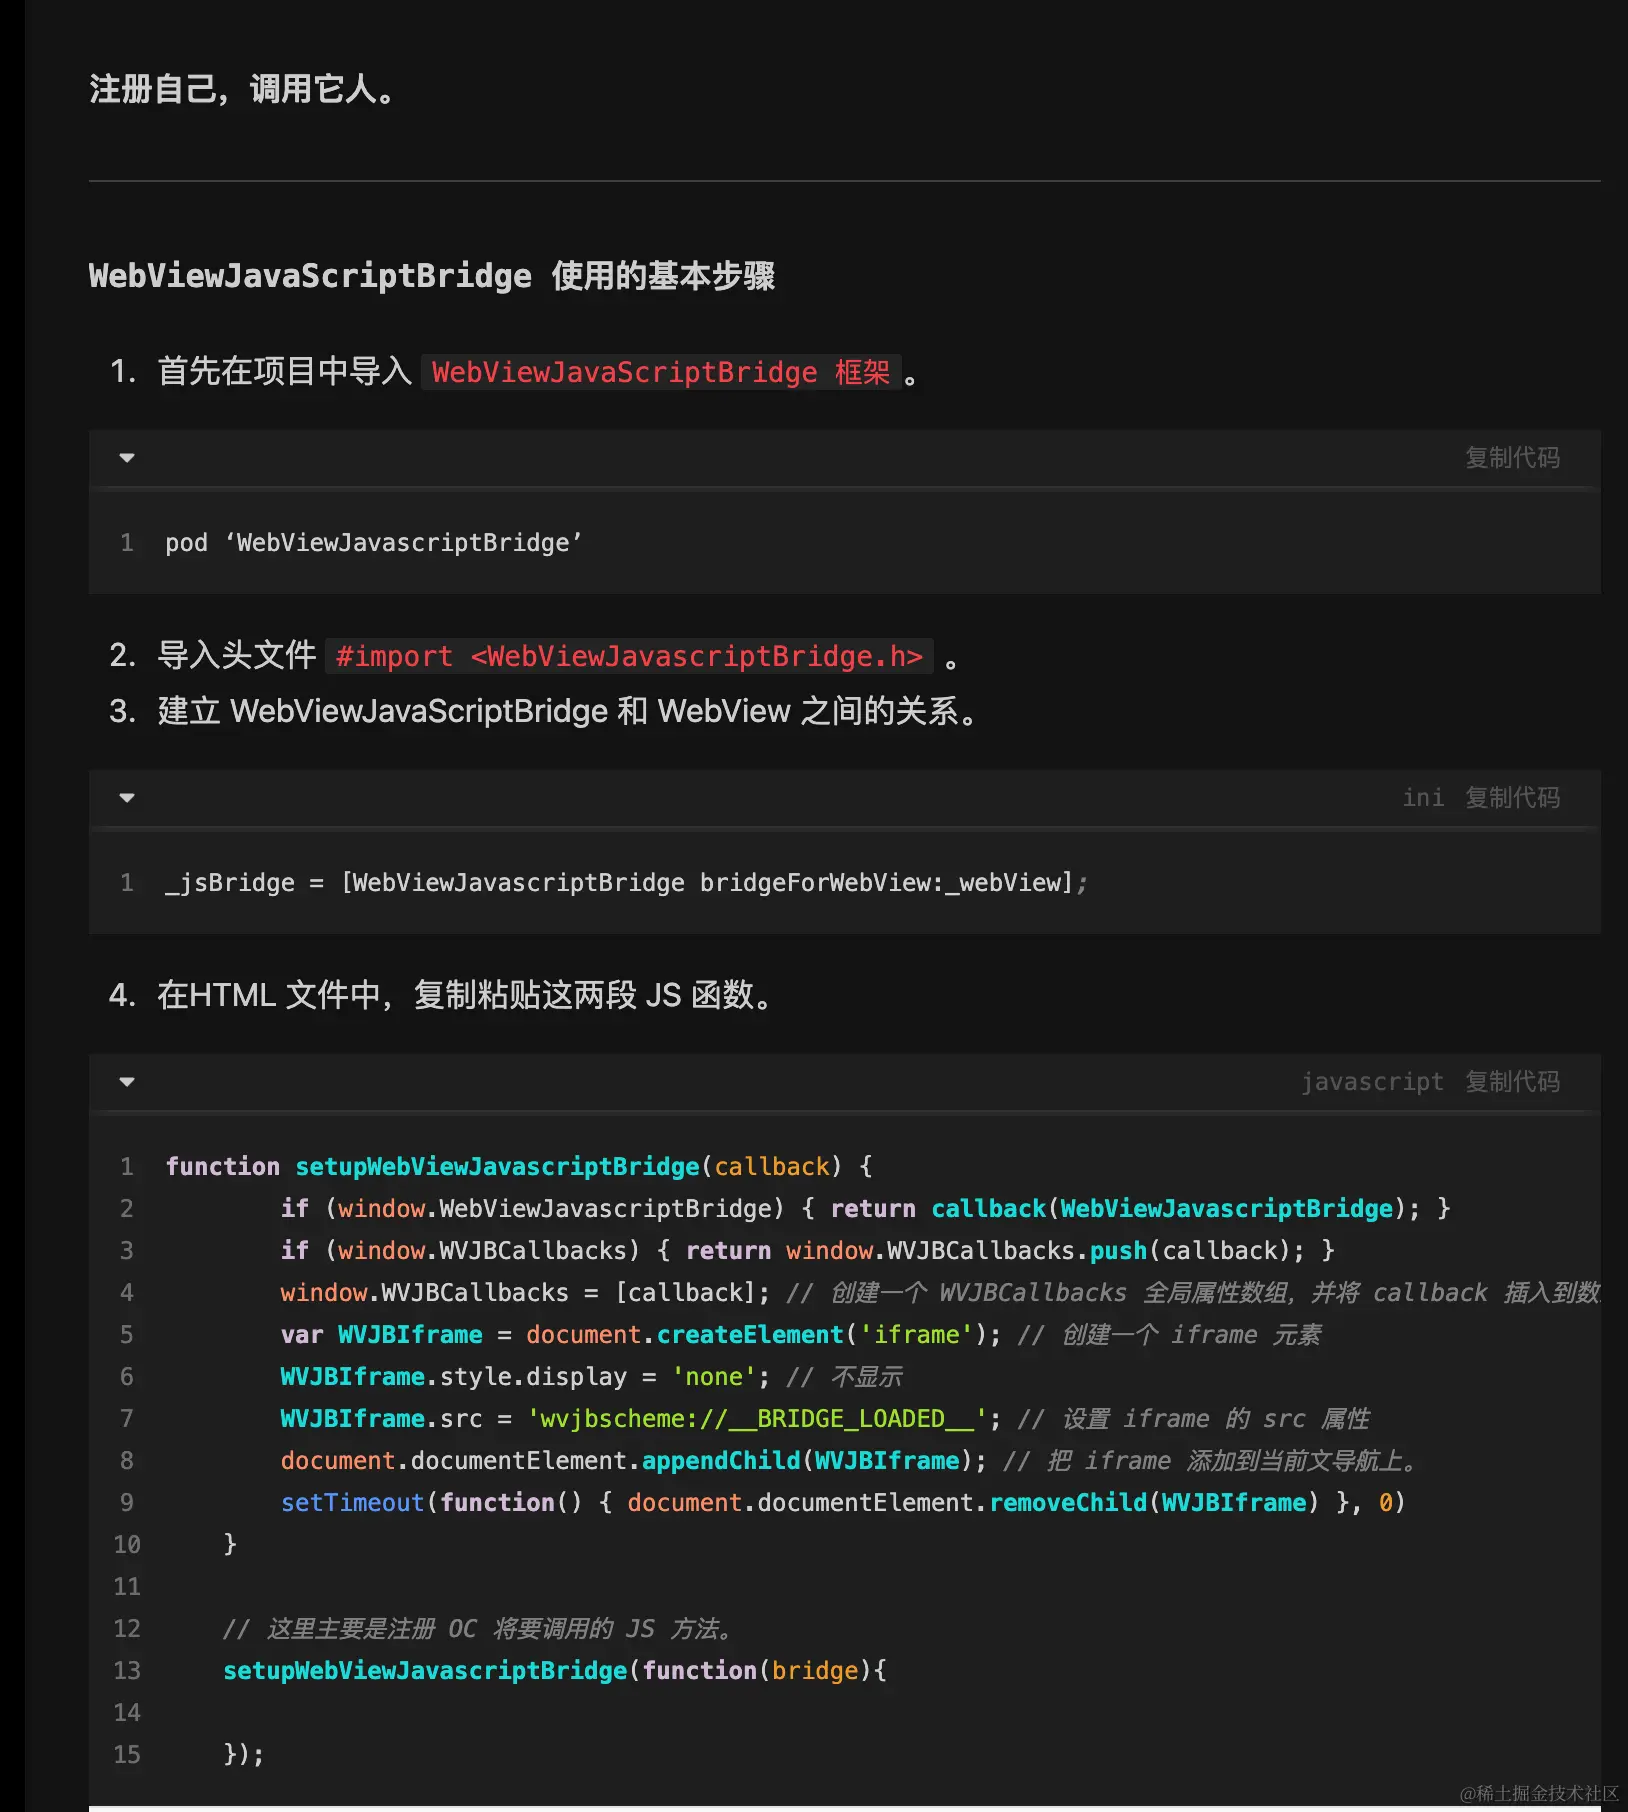
Task: Click the inline code '#import <WebViewJavascriptBridge.h>'
Action: pyautogui.click(x=629, y=656)
